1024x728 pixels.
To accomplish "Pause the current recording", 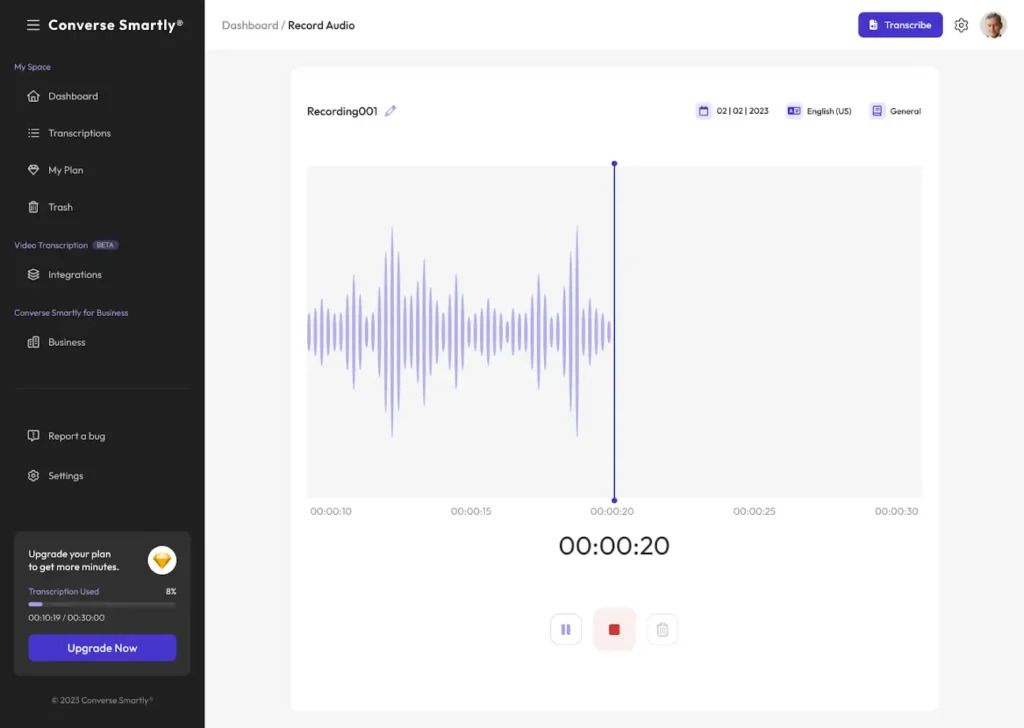I will coord(565,629).
